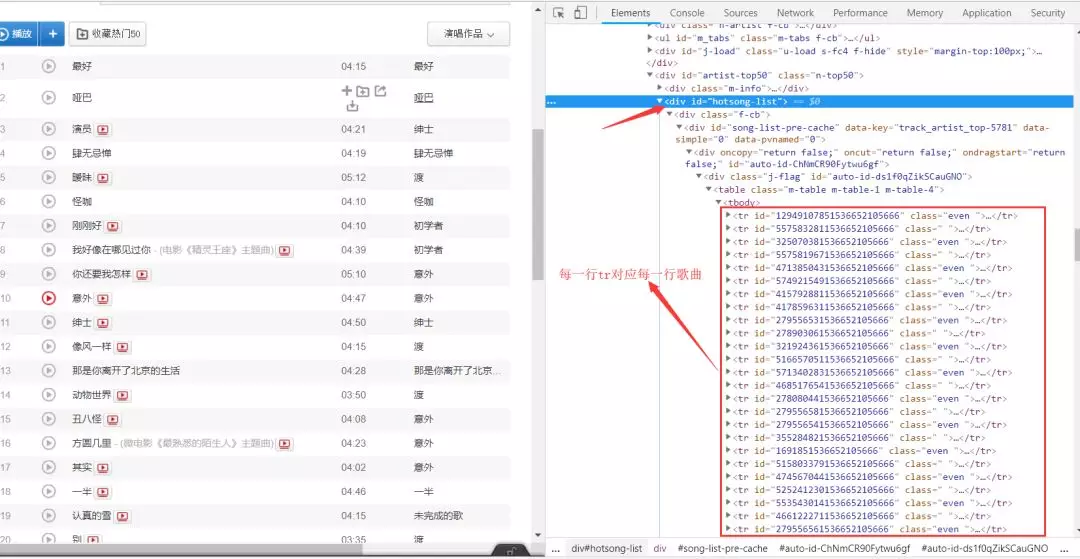The image size is (1080, 559).
Task: Open the MV icon next to 刚刚好
Action: click(113, 226)
